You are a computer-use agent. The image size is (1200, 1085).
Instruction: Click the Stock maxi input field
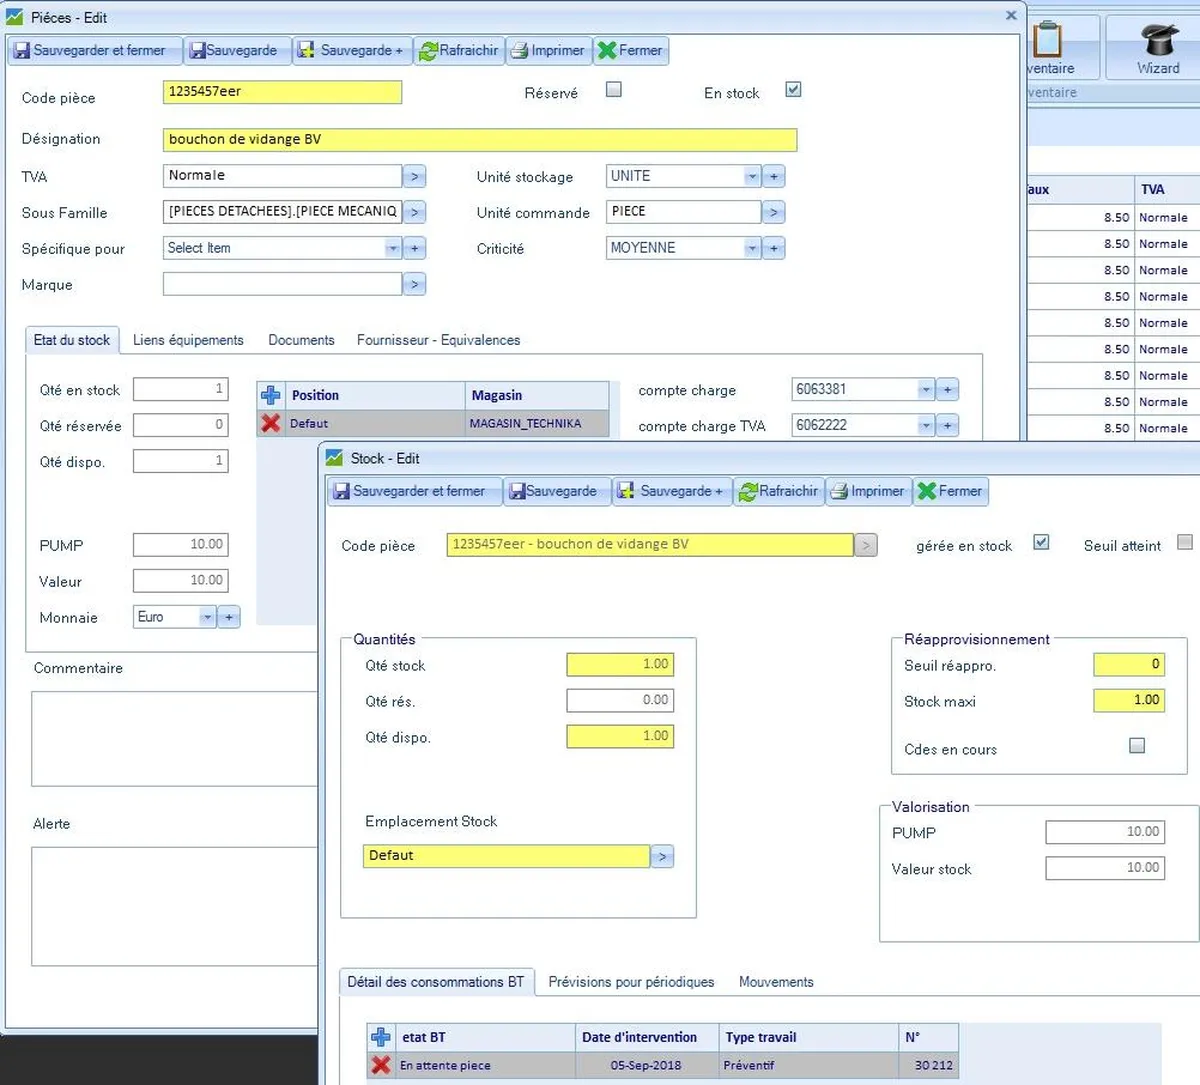point(1129,700)
